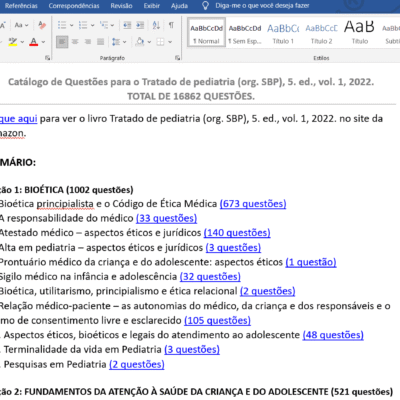
Task: Click the 'Diga-me o que você deseja fazer' field
Action: click(262, 6)
